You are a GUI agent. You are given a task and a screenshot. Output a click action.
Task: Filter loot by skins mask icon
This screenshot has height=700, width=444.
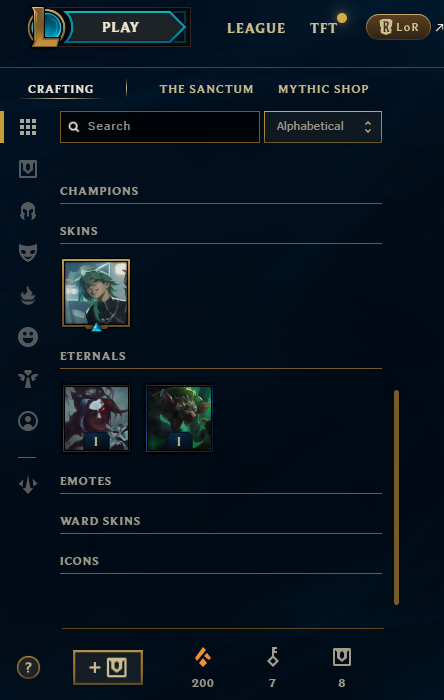click(28, 253)
